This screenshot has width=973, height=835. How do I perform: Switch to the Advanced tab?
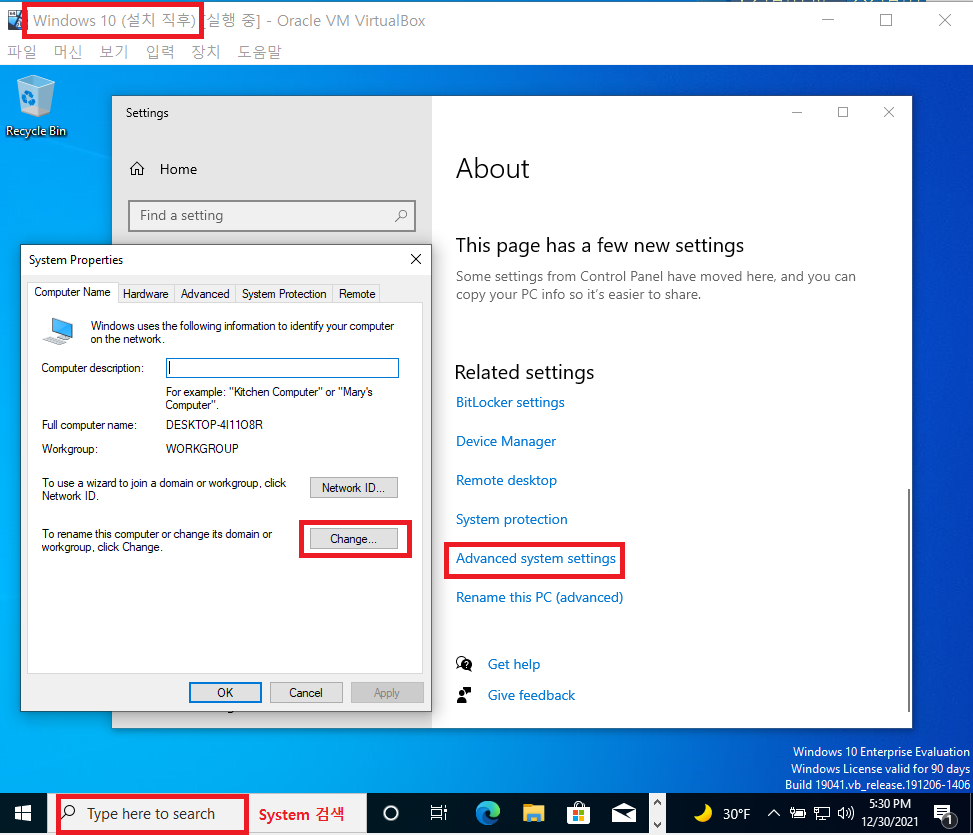point(205,294)
